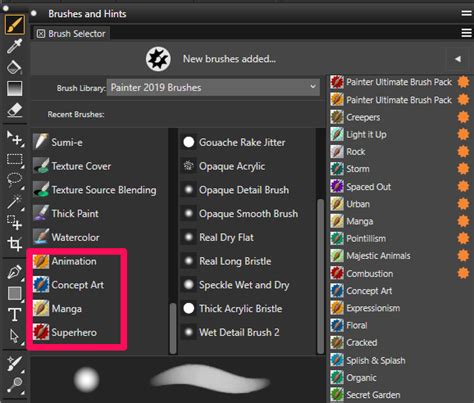Choose the Superhero brush category
Screen dimensions: 474x403
(x=100, y=332)
